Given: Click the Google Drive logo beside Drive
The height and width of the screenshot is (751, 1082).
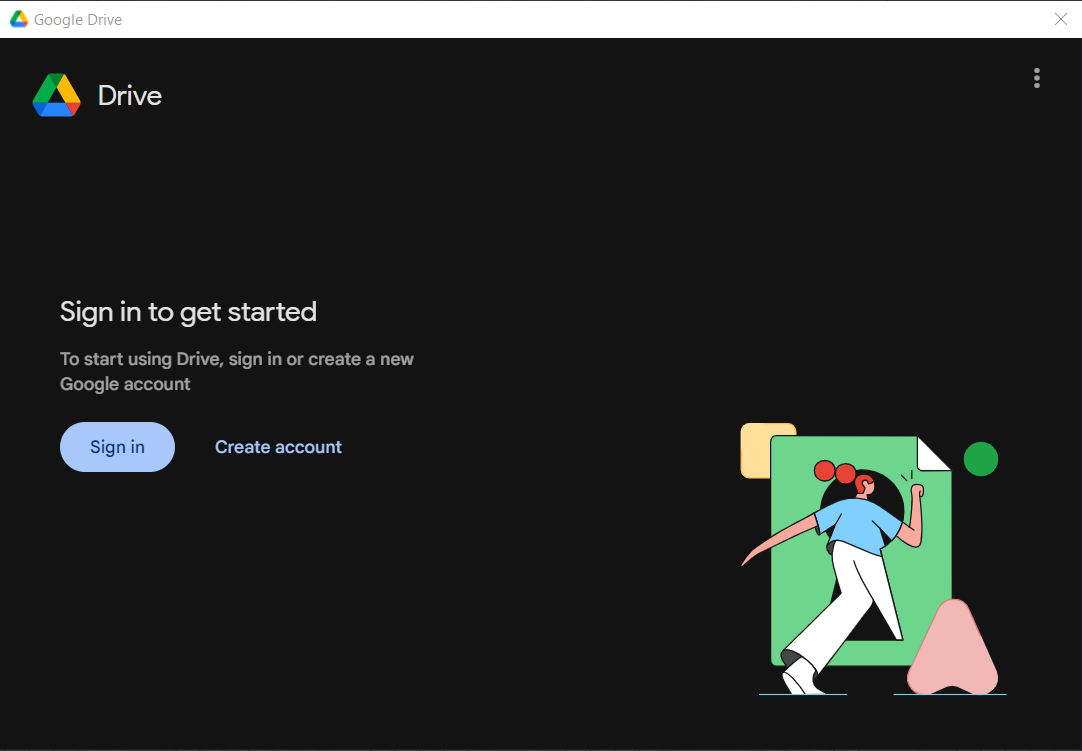Looking at the screenshot, I should pos(57,95).
